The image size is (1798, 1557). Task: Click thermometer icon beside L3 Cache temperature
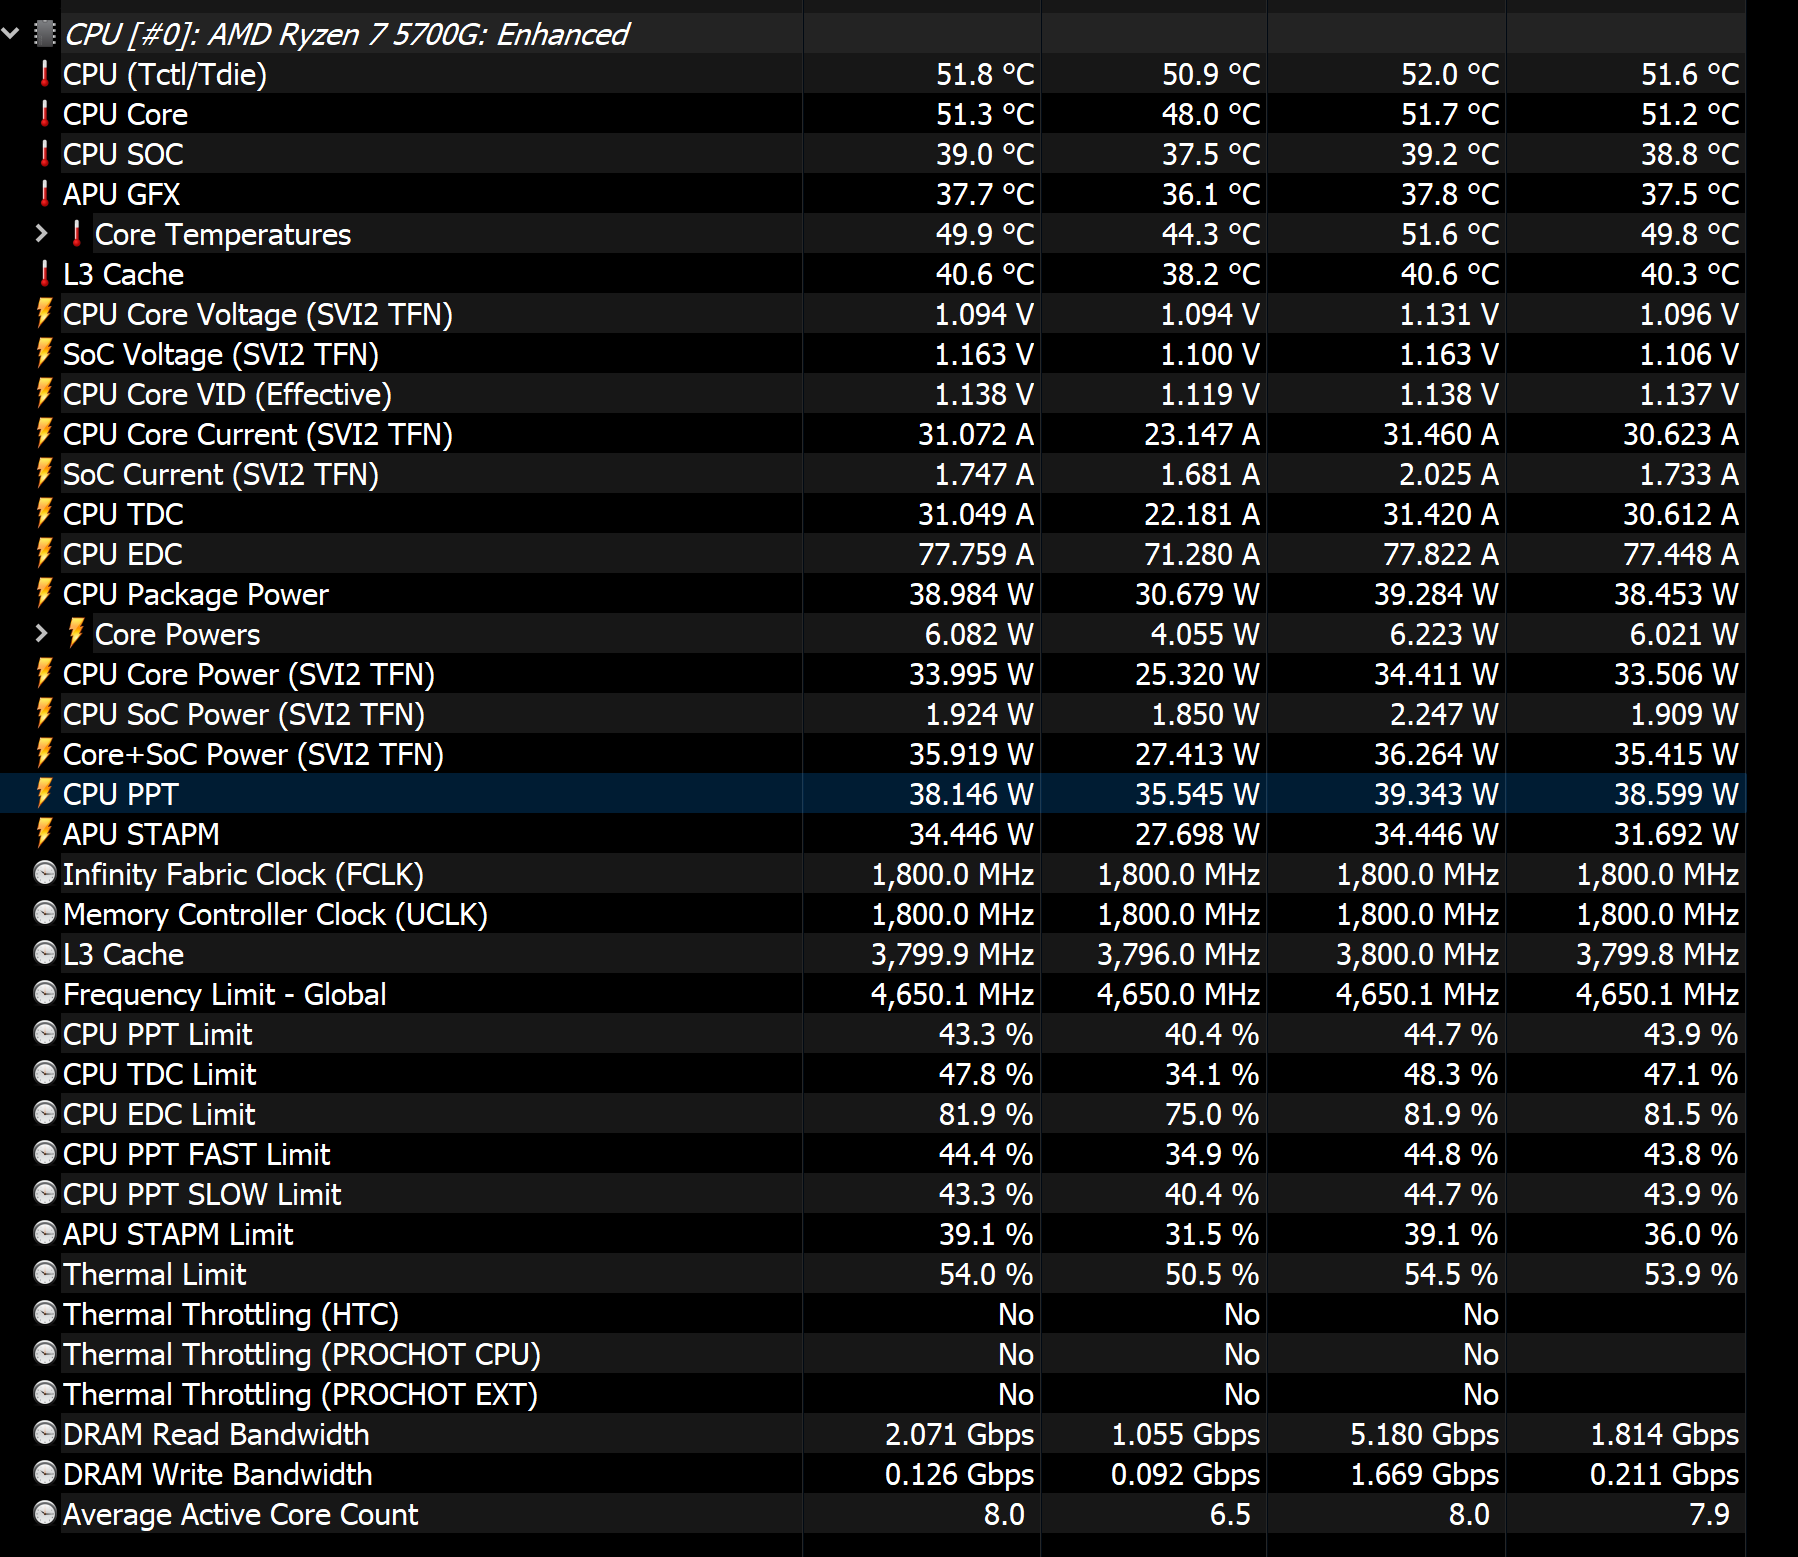pos(44,273)
